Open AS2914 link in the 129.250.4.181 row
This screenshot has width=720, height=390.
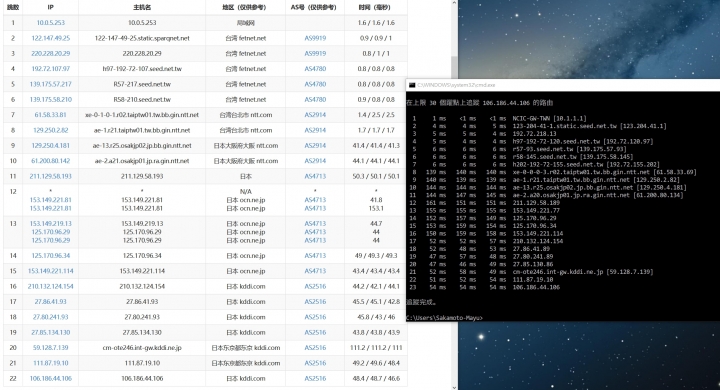(x=315, y=146)
